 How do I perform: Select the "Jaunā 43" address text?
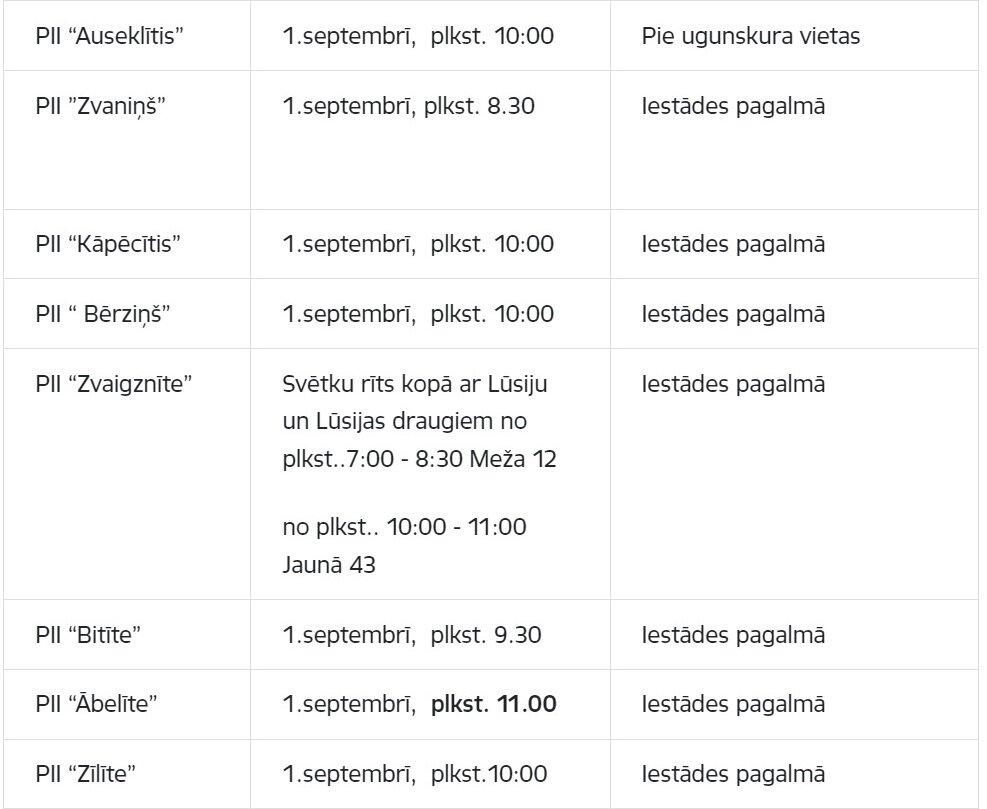[x=329, y=565]
